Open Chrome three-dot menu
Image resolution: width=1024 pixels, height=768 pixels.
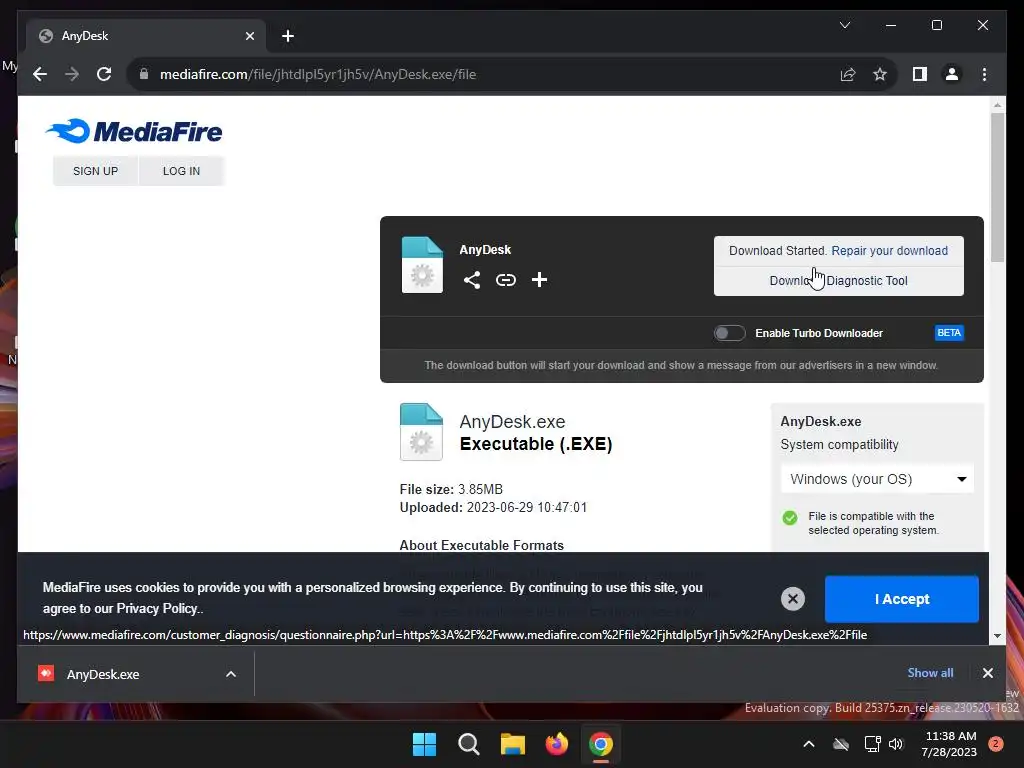pyautogui.click(x=984, y=74)
